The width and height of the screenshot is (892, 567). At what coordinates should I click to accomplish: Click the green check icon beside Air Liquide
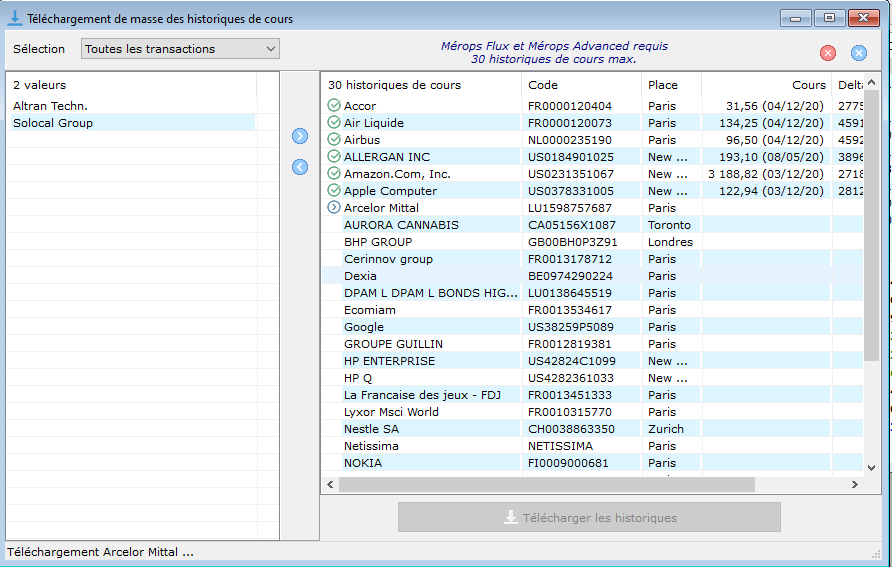click(x=334, y=122)
